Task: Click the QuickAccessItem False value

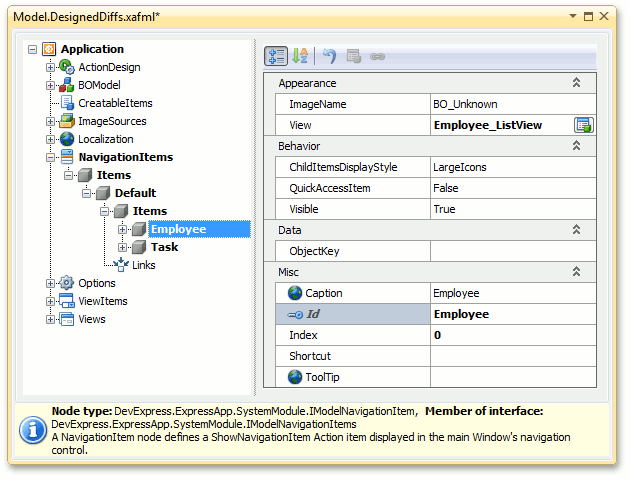Action: tap(513, 188)
